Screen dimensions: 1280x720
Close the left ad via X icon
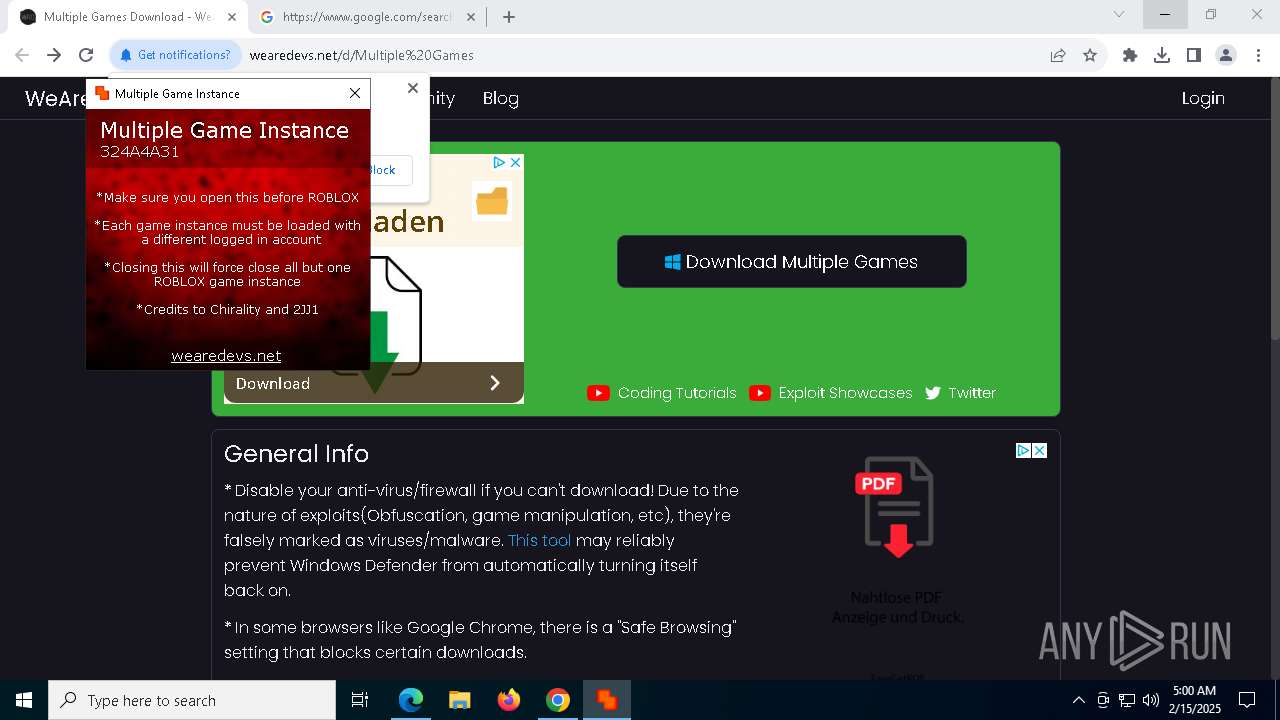pyautogui.click(x=516, y=162)
